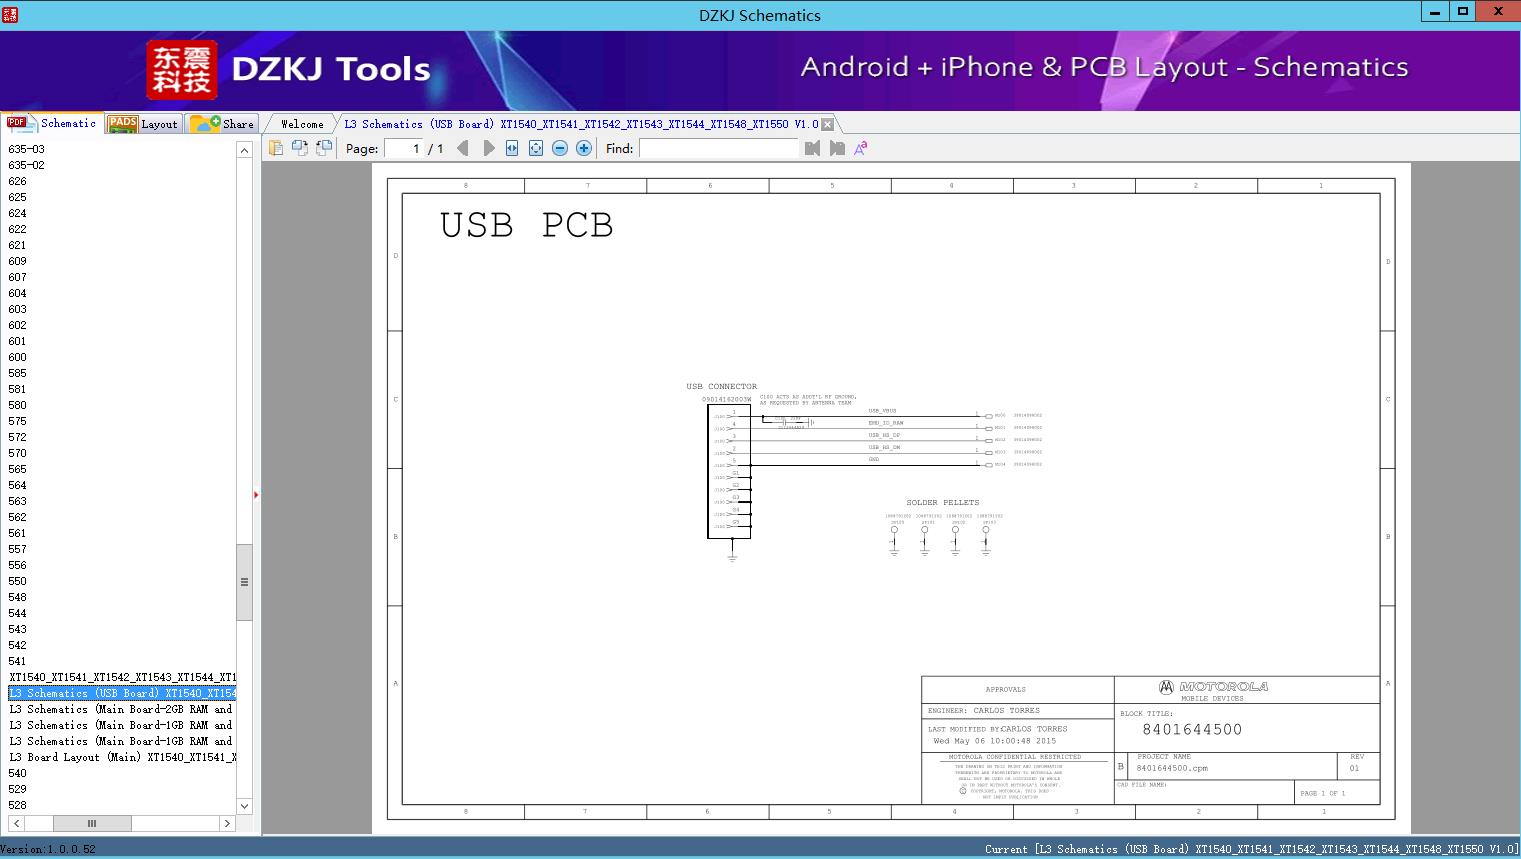Select the 626 tree item
The width and height of the screenshot is (1521, 859).
[x=17, y=181]
